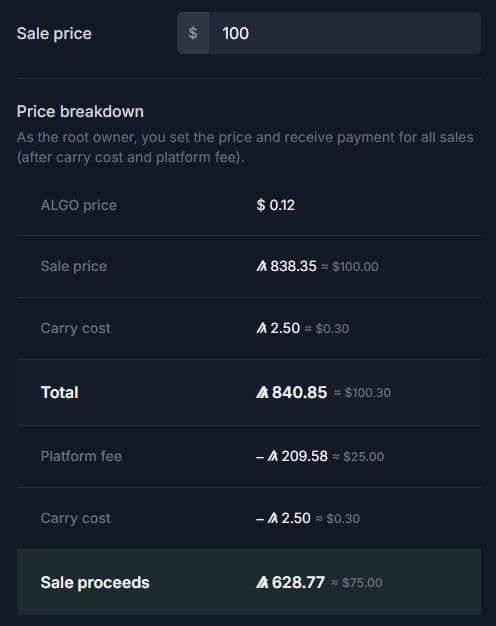
Task: Click the Total 840.85 amount
Action: point(300,392)
